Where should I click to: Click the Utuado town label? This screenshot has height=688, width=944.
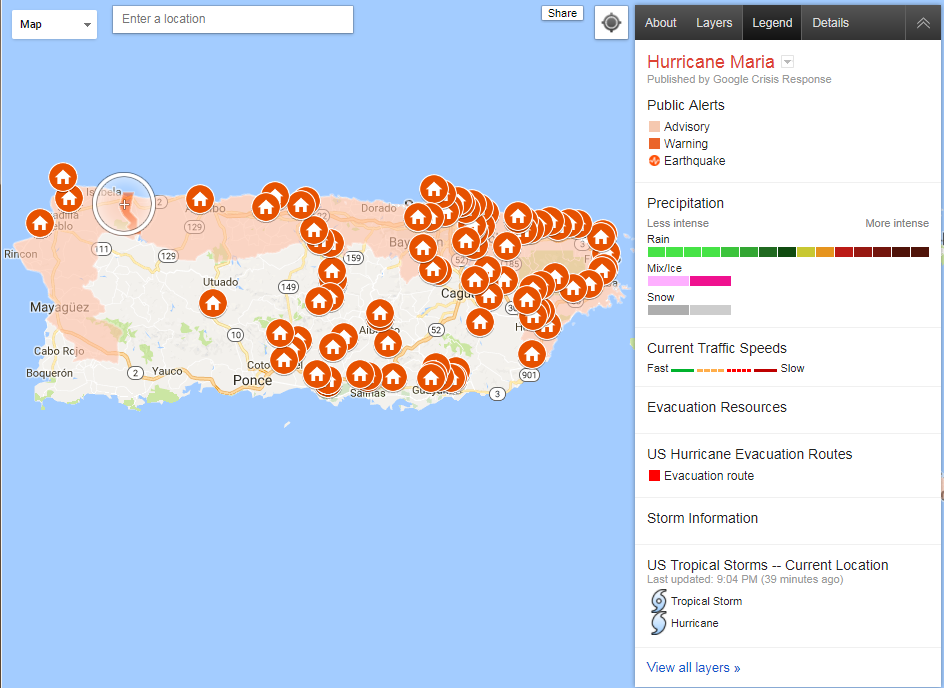click(x=220, y=282)
